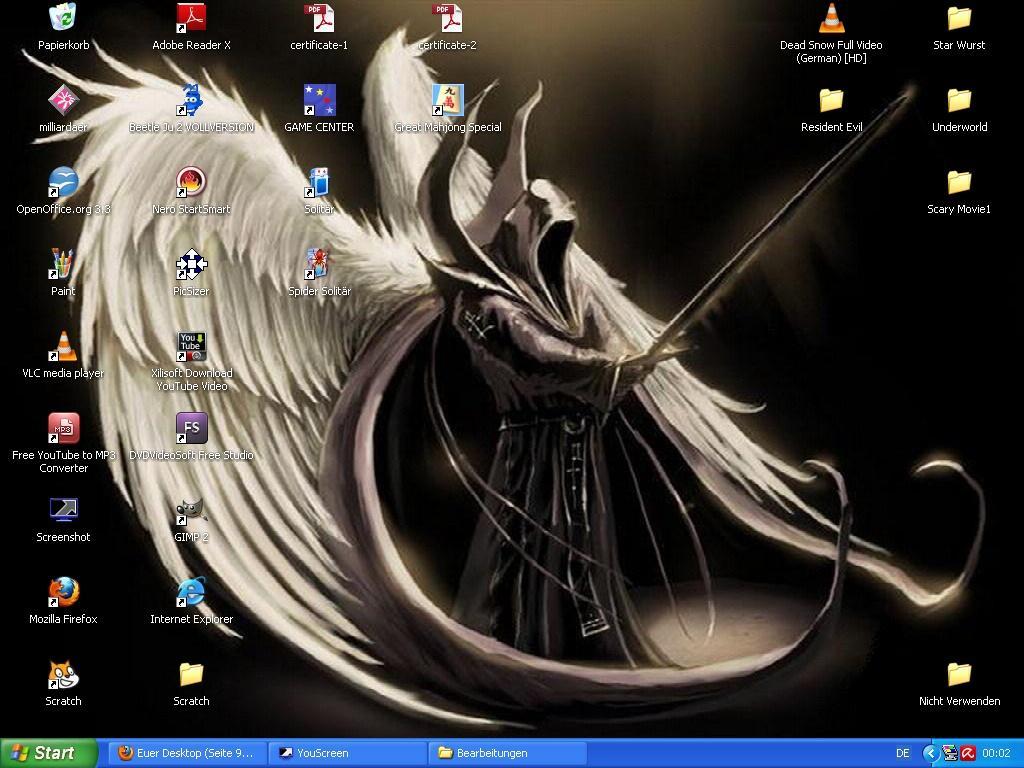
Task: Open the Nicht Verwenden folder
Action: tap(959, 674)
